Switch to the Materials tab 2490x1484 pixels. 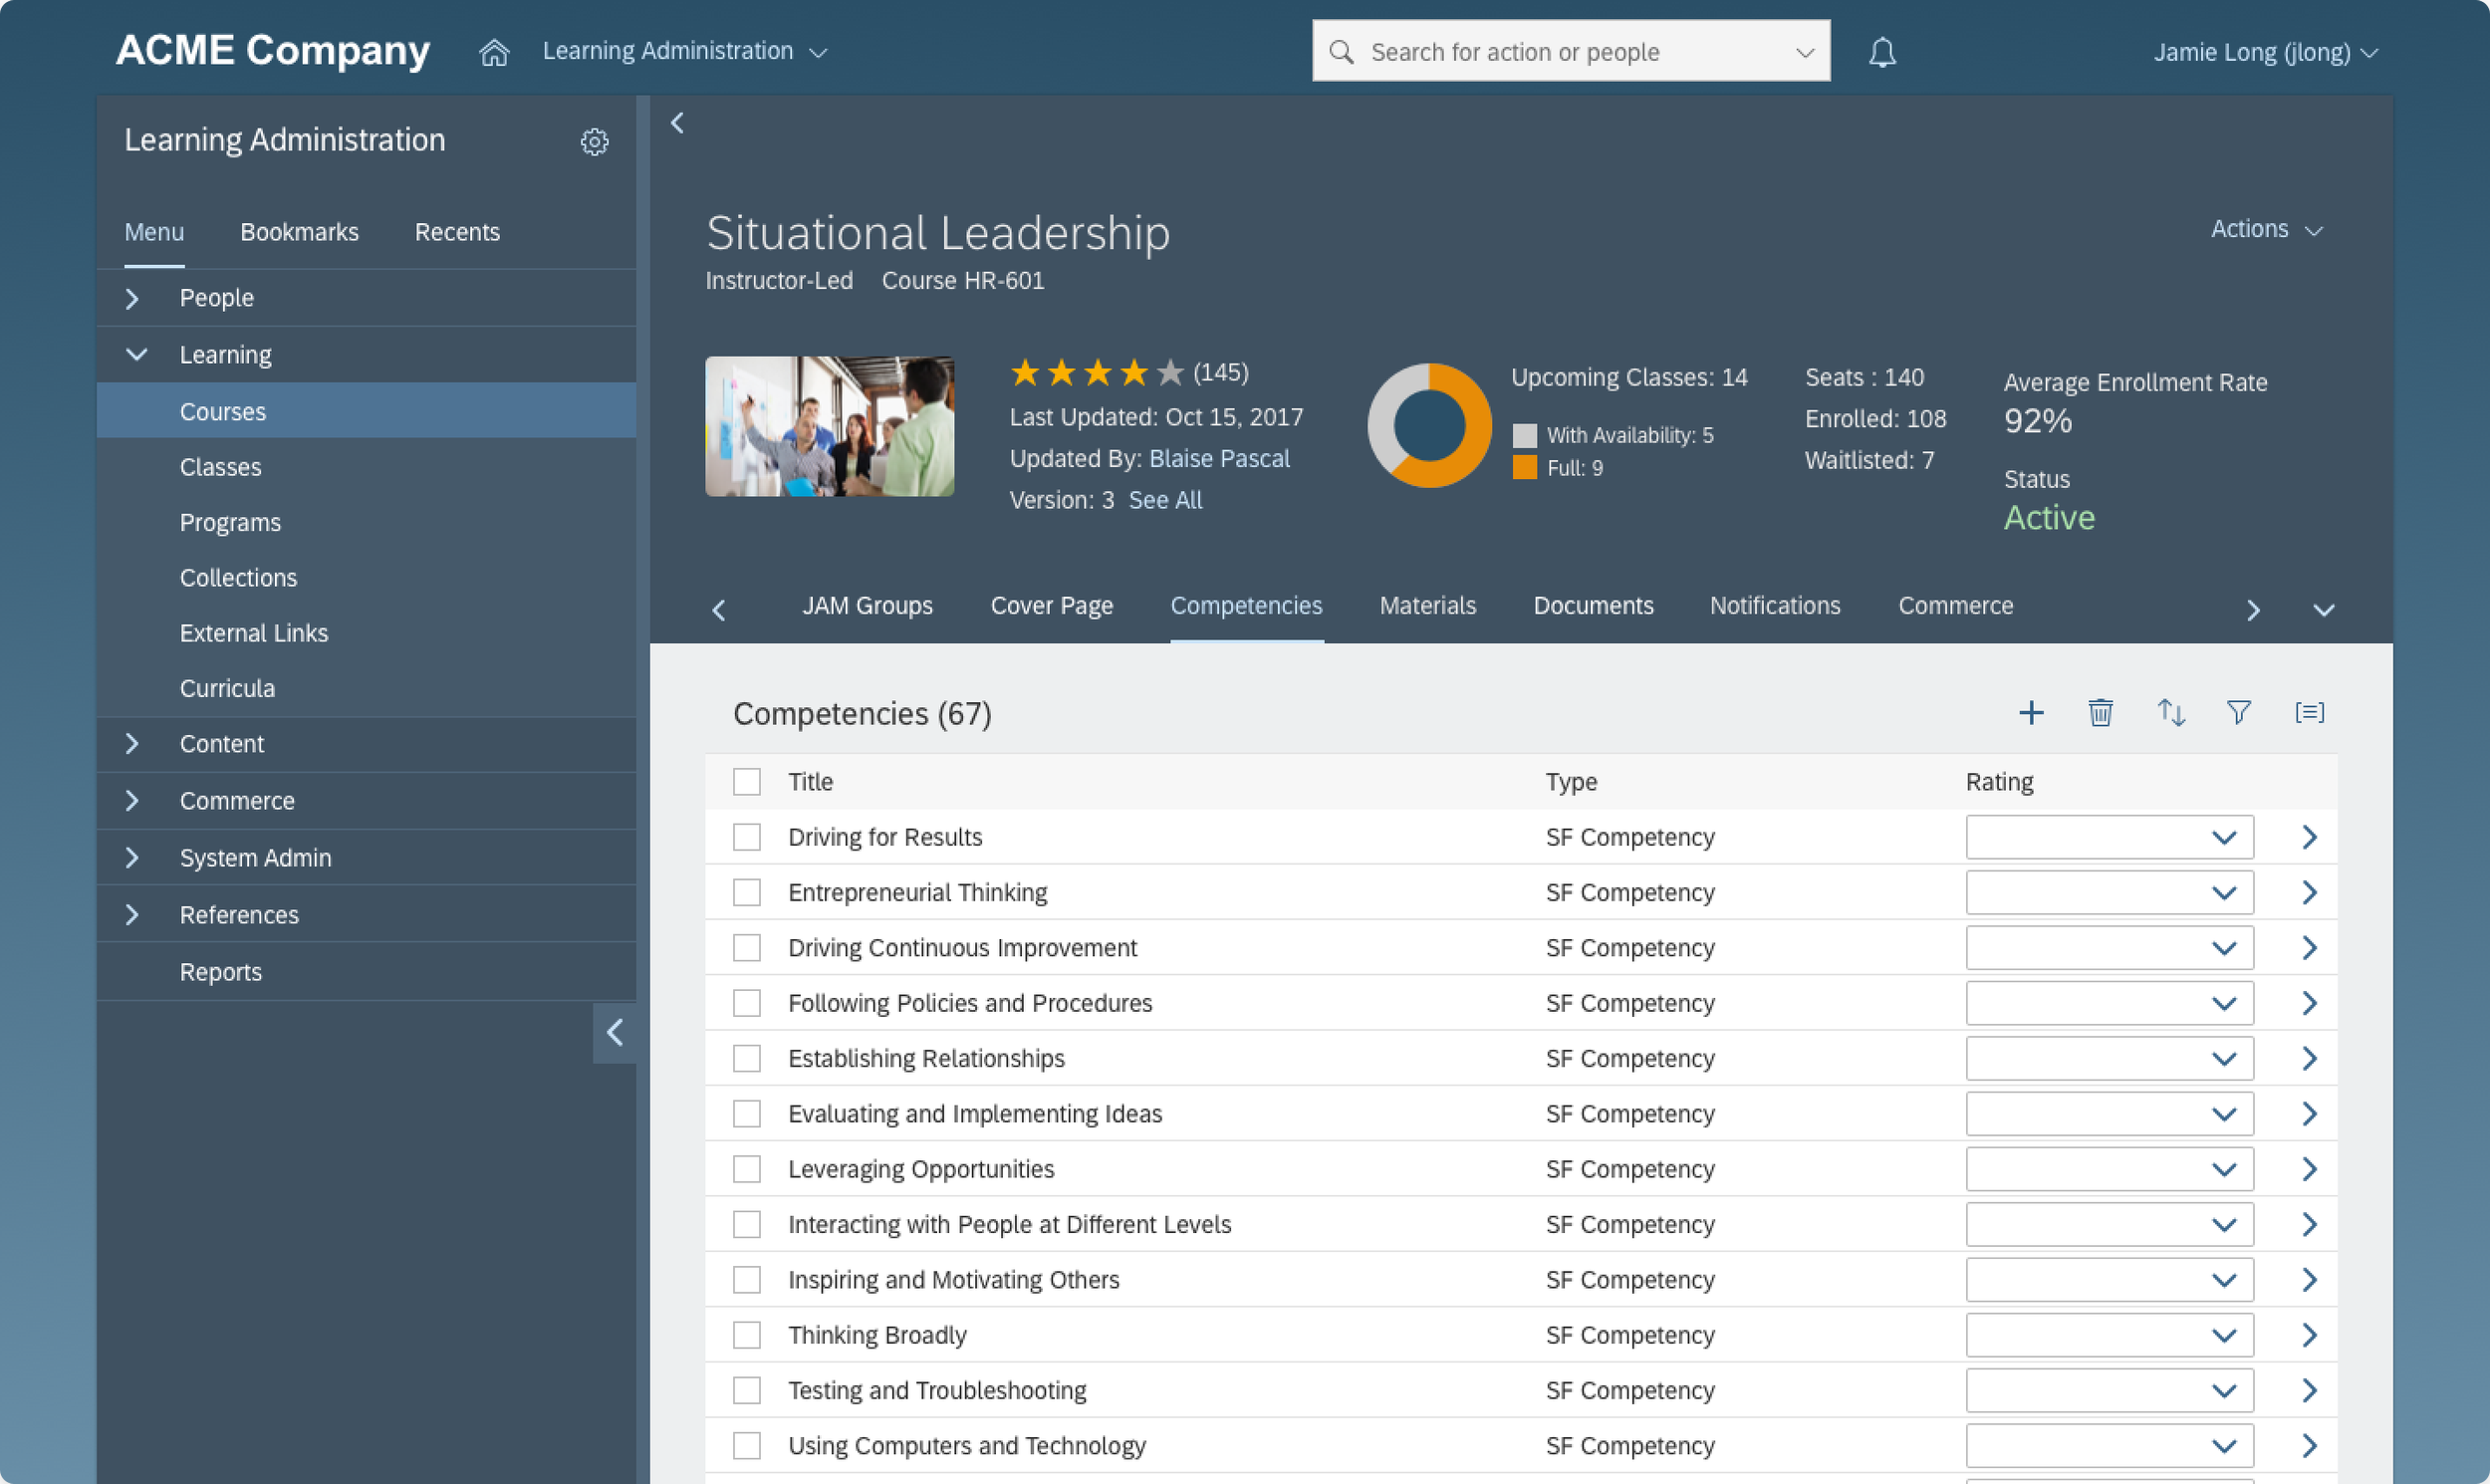tap(1427, 606)
